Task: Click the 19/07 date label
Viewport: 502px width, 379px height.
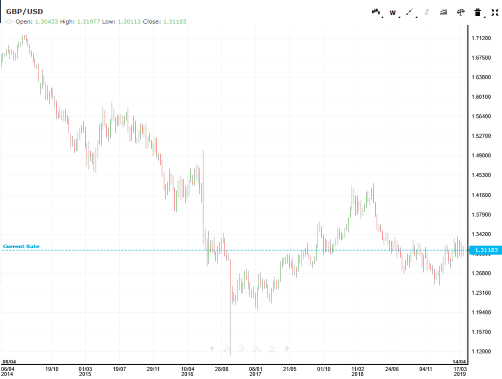Action: (119, 369)
